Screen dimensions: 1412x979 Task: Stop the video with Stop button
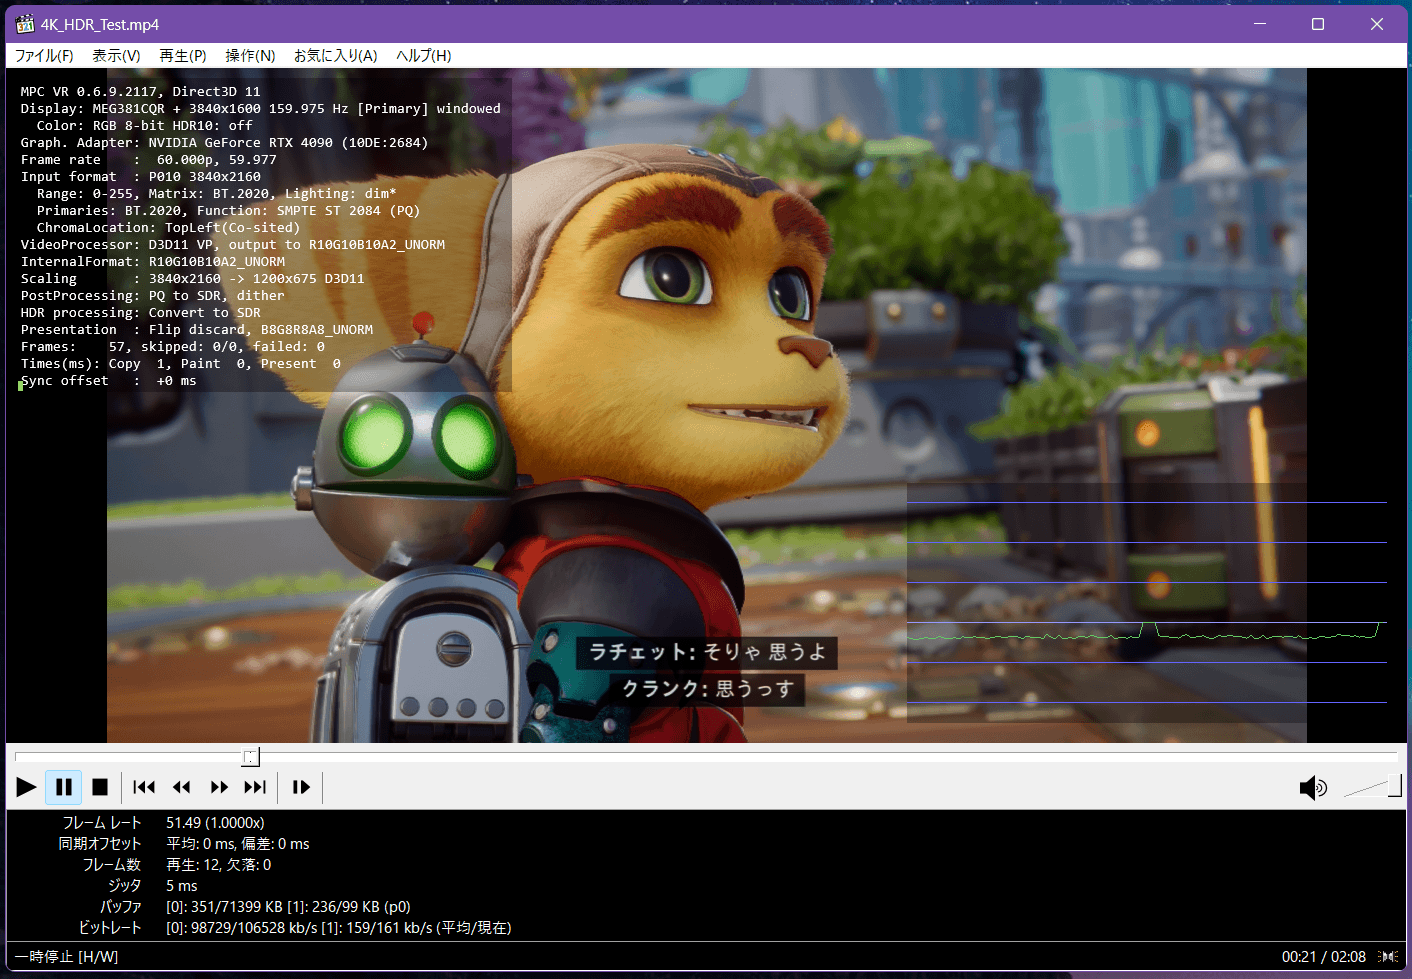point(100,787)
